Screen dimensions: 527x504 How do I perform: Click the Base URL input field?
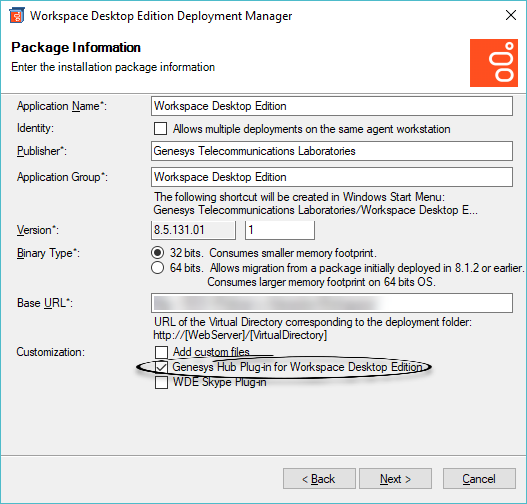332,303
